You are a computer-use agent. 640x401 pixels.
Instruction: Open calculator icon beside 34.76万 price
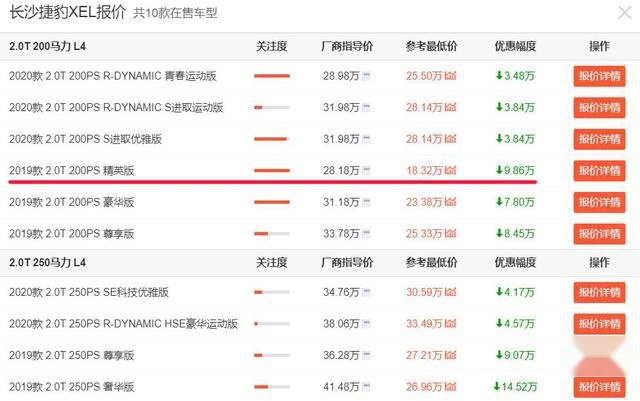coord(366,292)
